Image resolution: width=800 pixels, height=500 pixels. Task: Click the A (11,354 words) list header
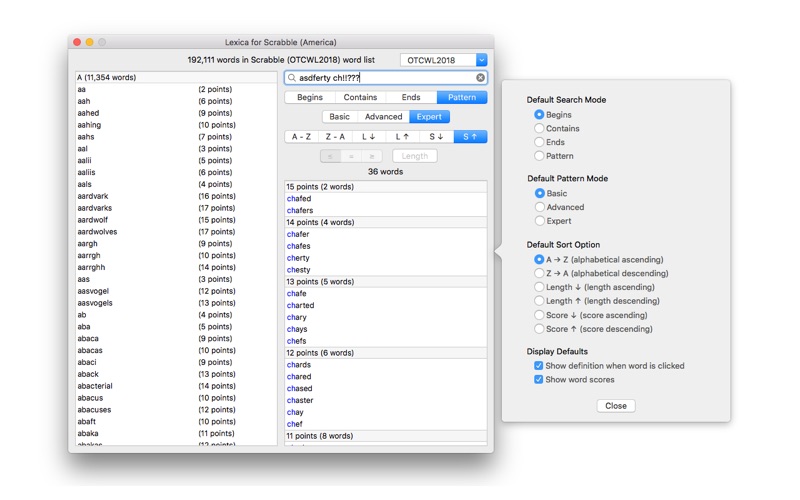176,78
